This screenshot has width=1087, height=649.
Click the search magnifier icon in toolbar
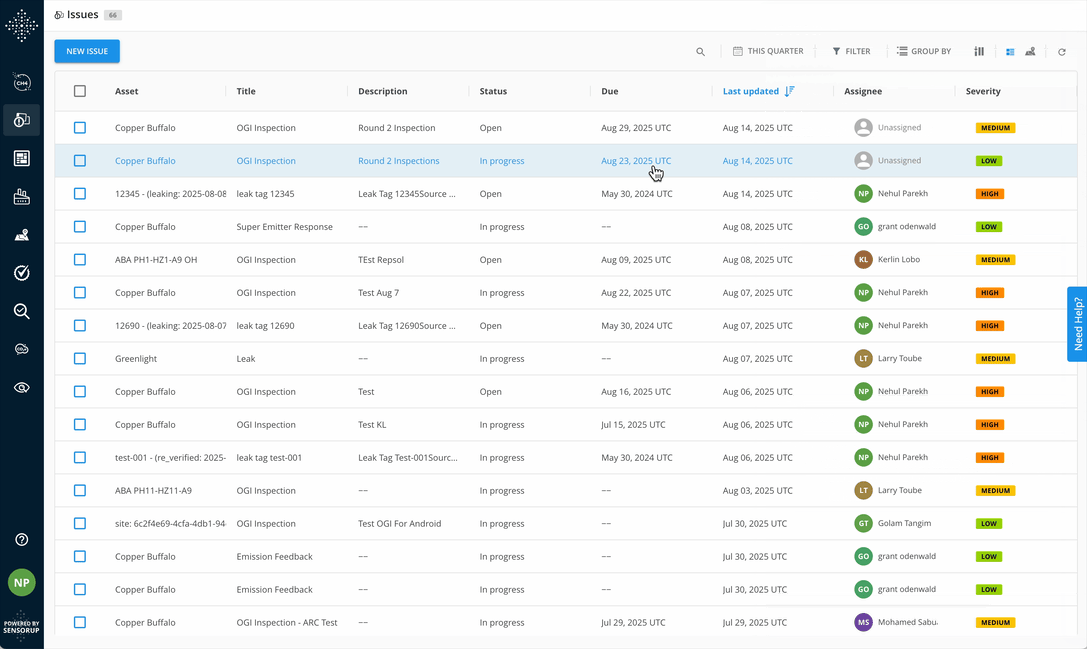click(x=700, y=51)
